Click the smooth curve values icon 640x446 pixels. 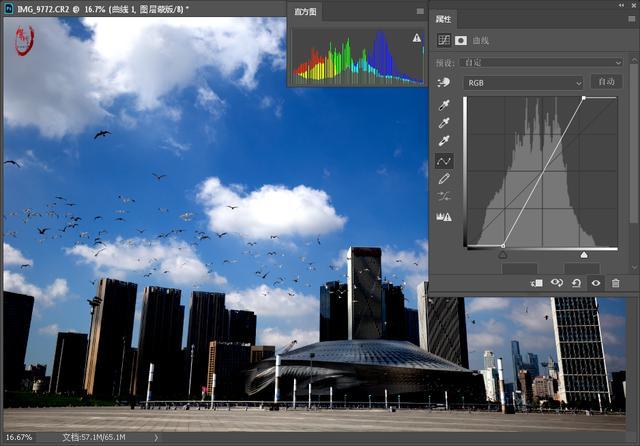[x=444, y=196]
